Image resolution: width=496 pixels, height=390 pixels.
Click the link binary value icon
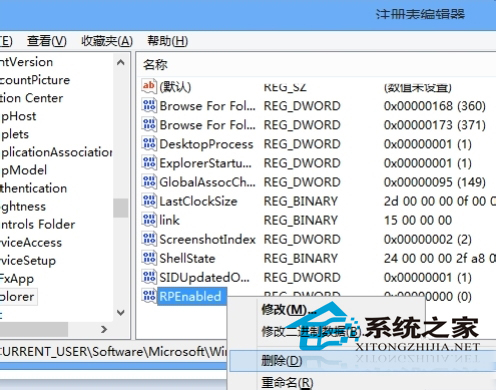(149, 219)
